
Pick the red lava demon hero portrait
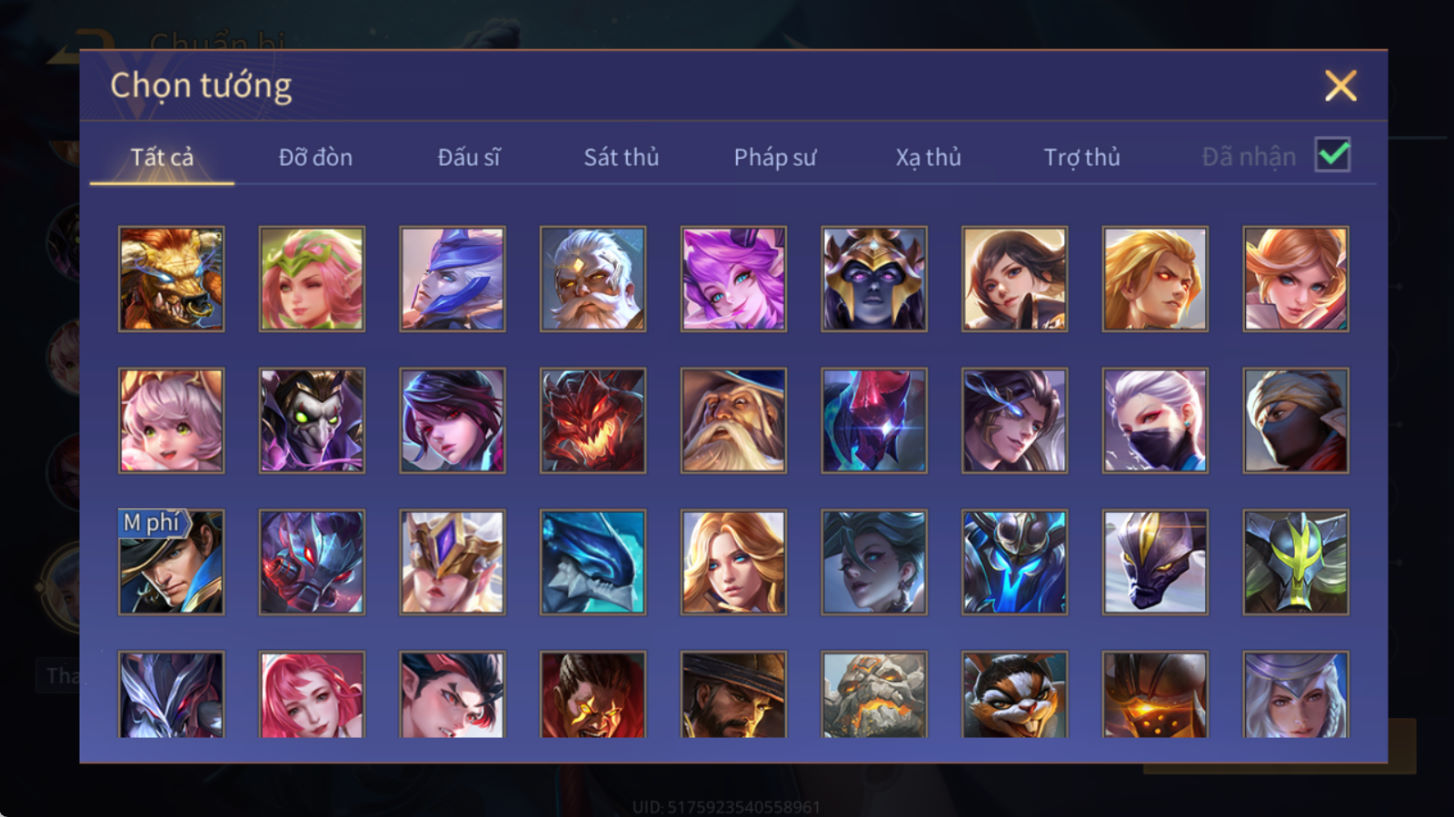[x=593, y=421]
